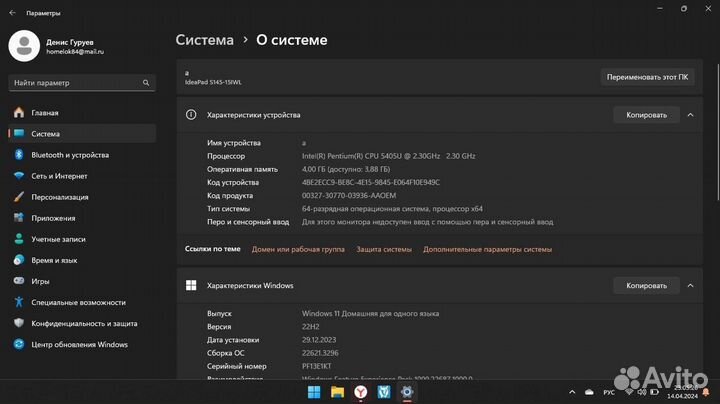Click the account name Денис Гуруев
Viewport: 720px width, 404px height.
70,42
